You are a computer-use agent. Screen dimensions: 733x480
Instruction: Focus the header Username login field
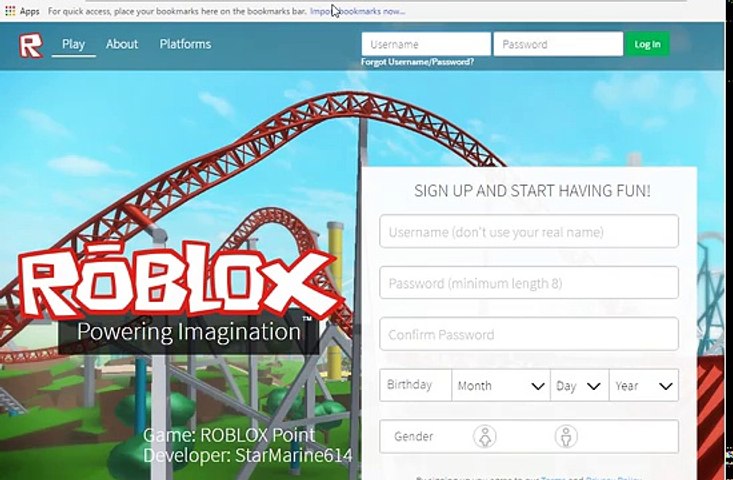click(x=426, y=44)
